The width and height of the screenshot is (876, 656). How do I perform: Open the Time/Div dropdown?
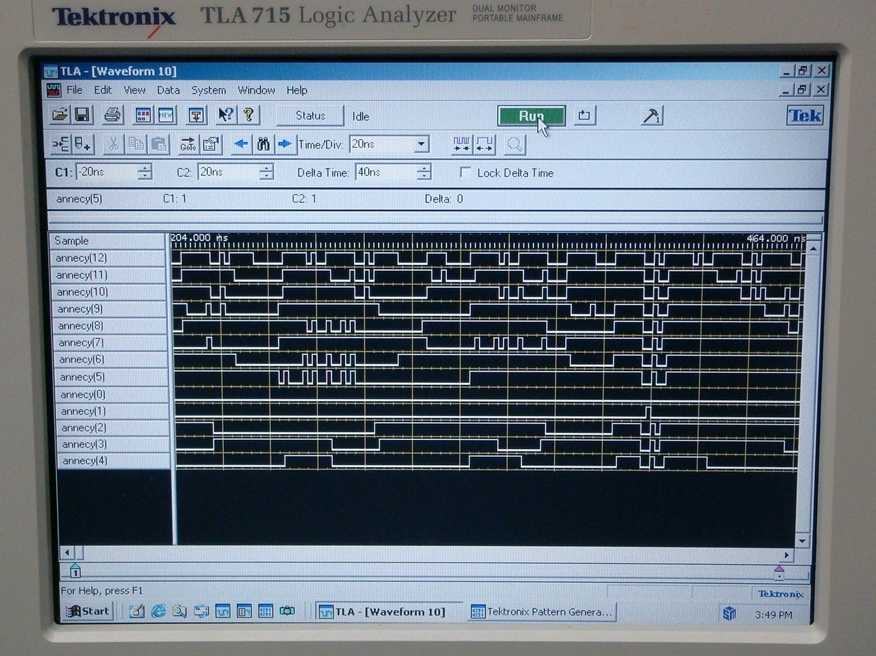(422, 145)
